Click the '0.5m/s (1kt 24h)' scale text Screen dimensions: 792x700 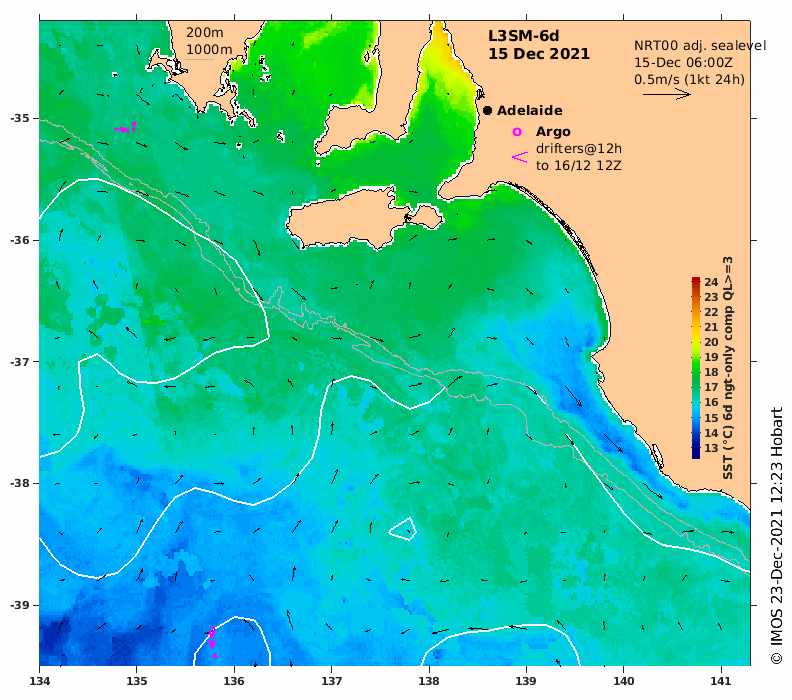(x=689, y=80)
